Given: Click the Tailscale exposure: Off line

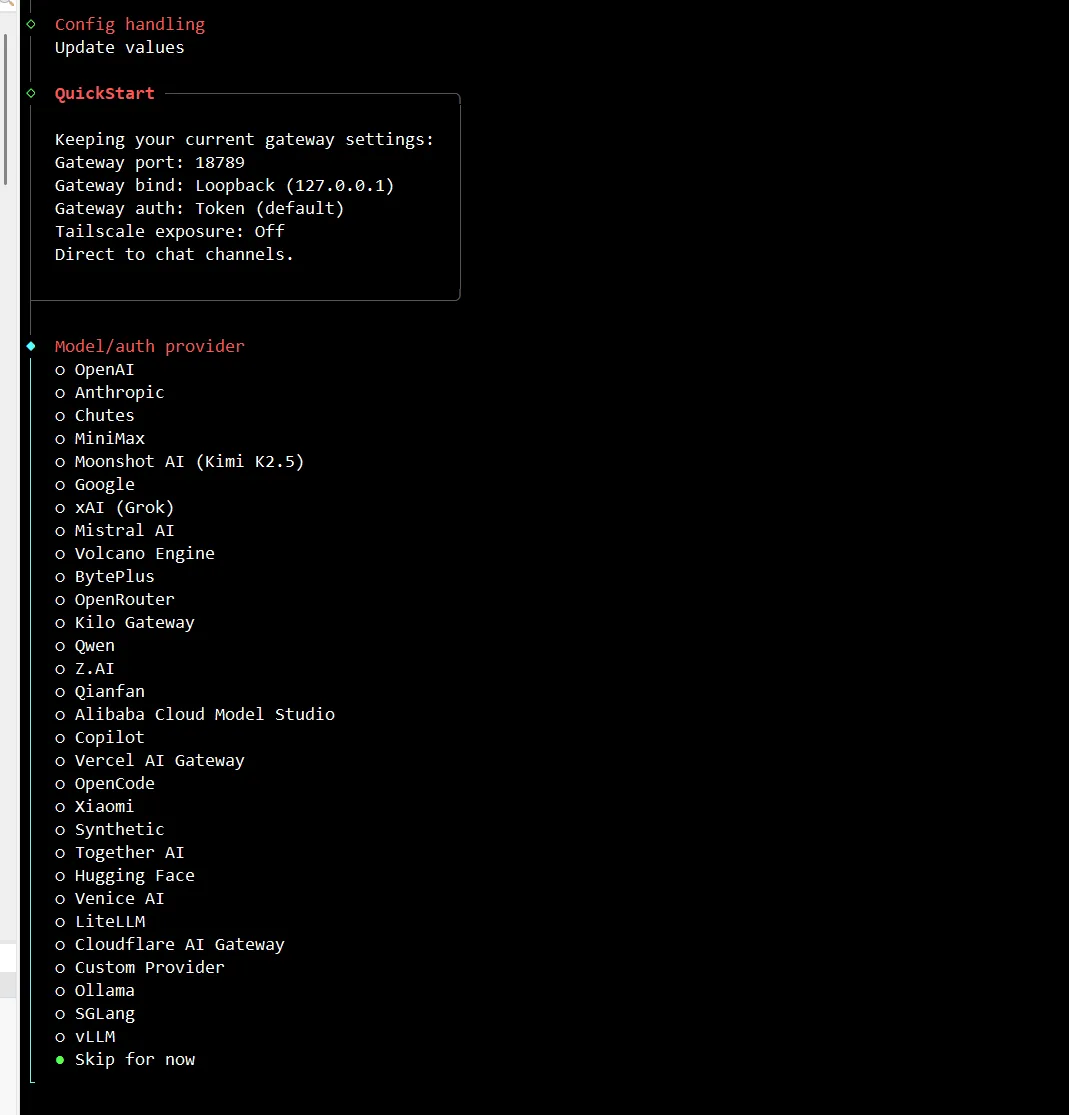Looking at the screenshot, I should [169, 232].
